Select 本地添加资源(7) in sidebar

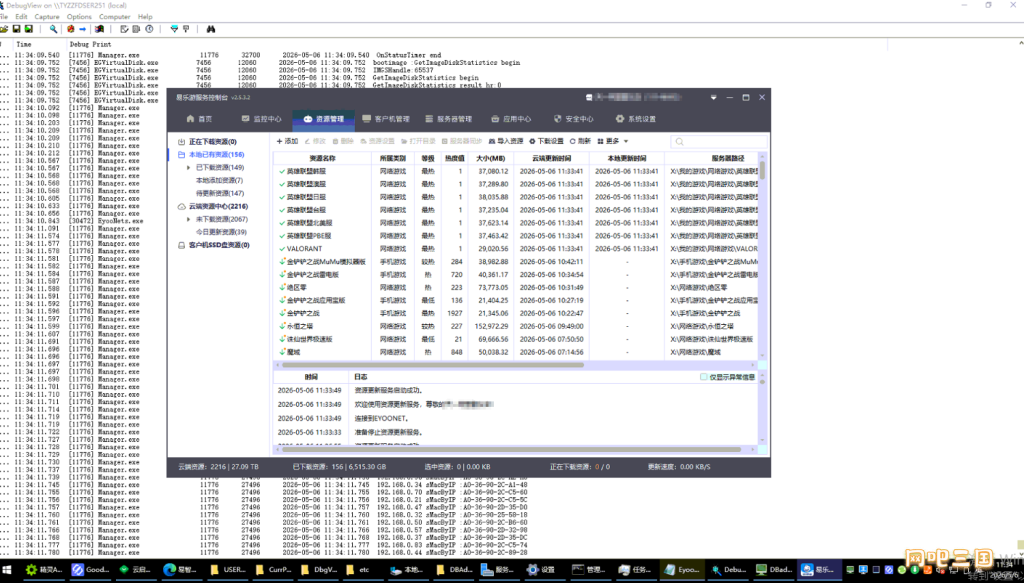point(219,180)
